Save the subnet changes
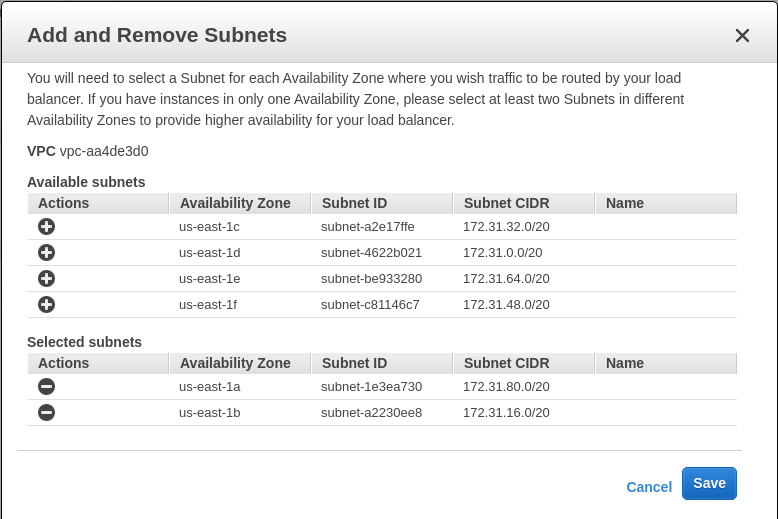 point(709,483)
